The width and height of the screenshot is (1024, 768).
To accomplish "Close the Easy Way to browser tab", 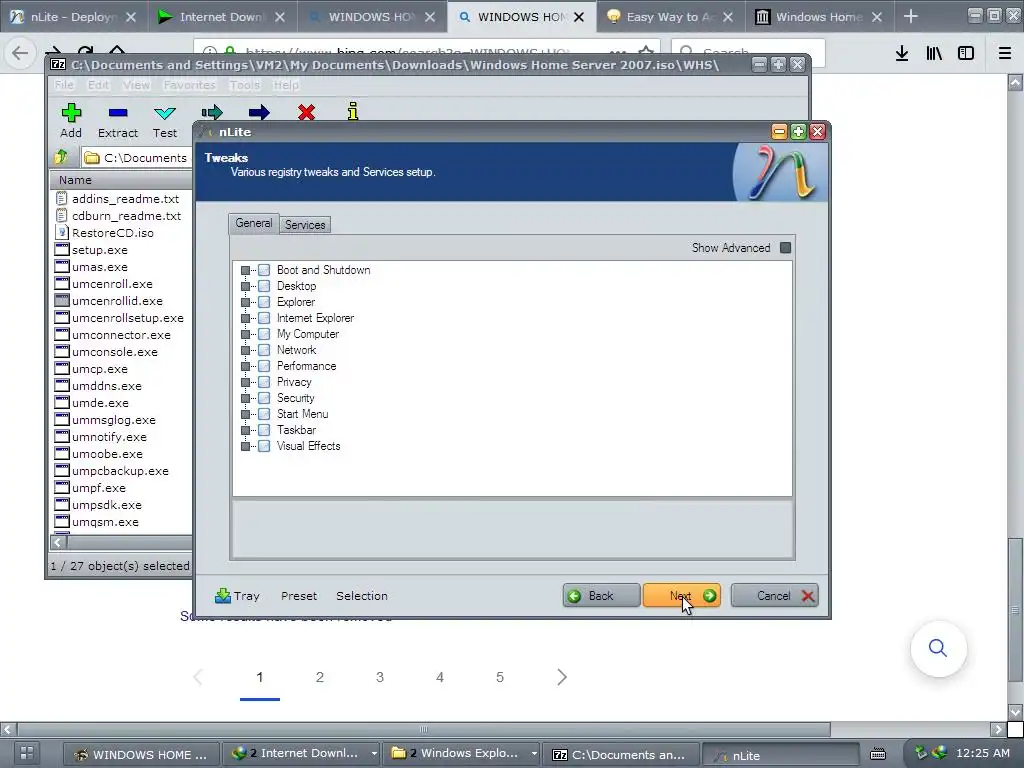I will click(x=728, y=17).
